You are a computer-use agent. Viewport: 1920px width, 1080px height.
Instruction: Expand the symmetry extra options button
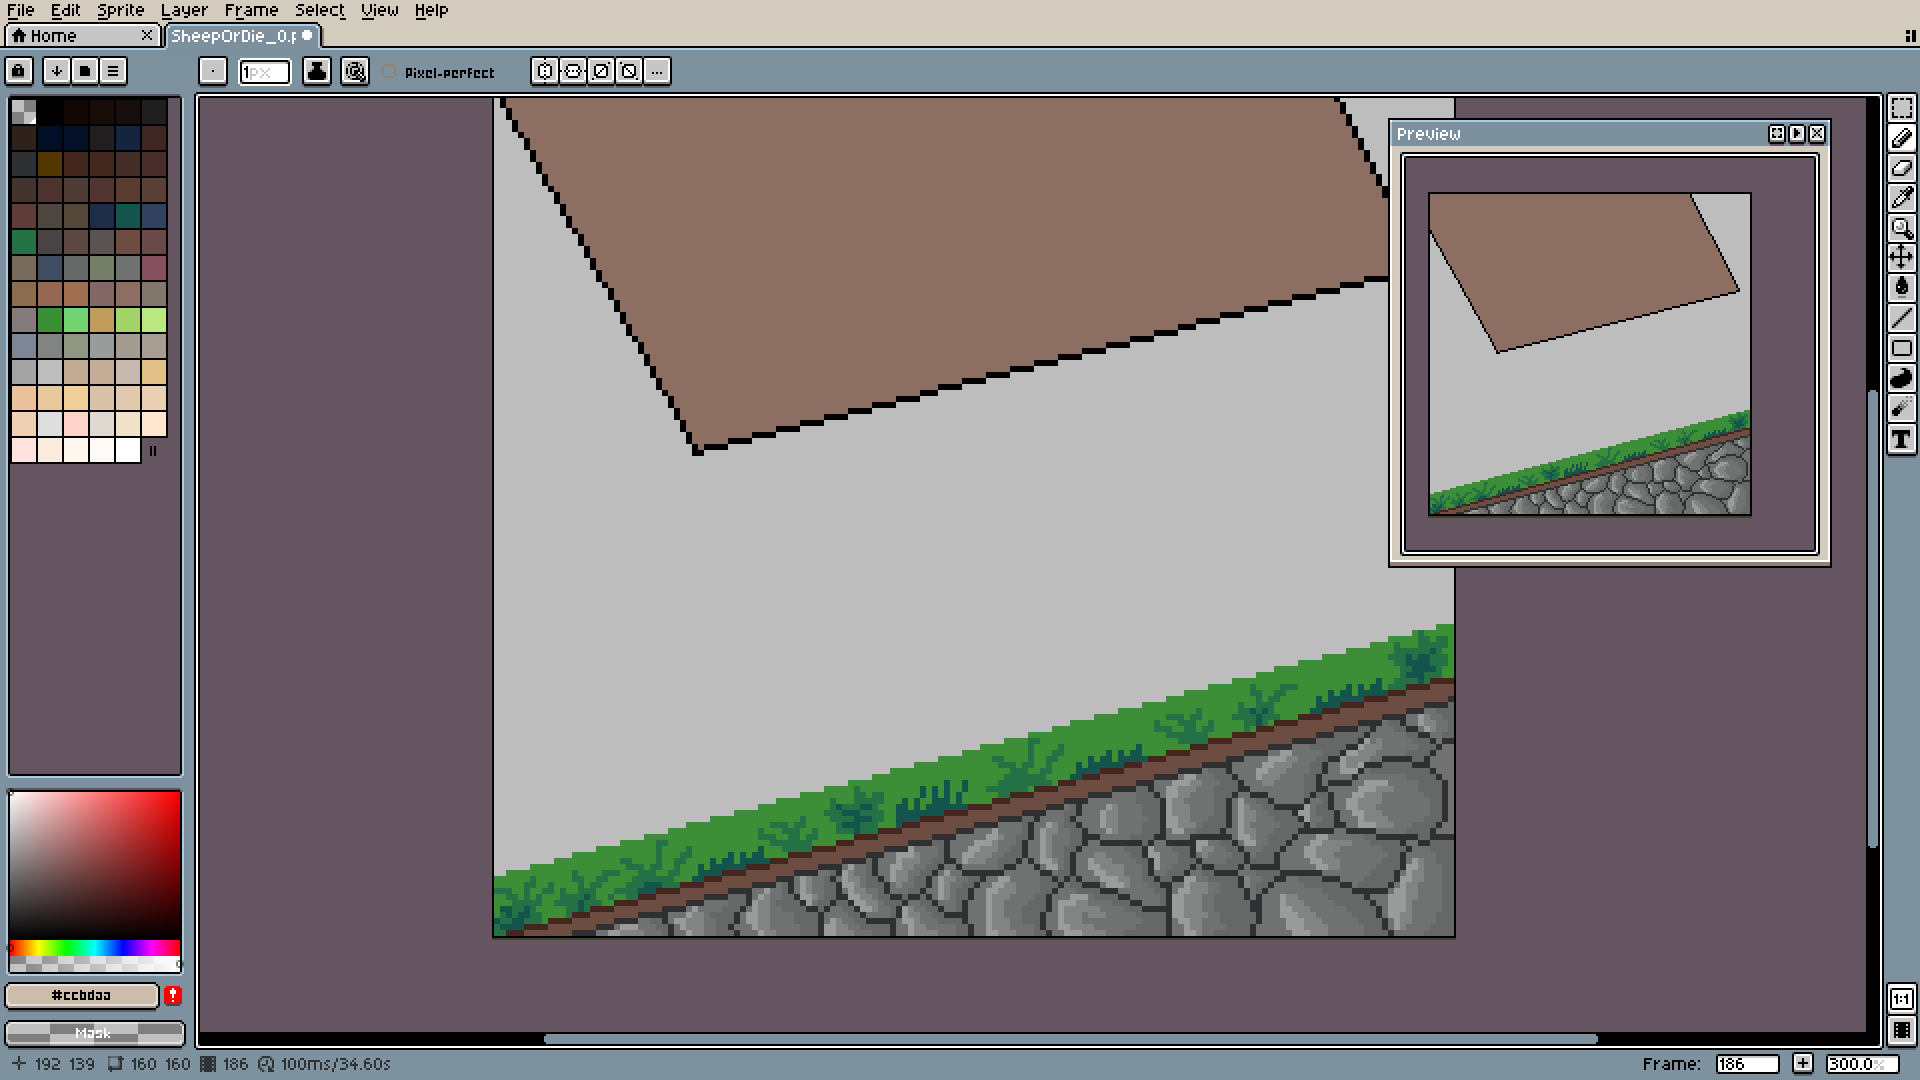click(657, 71)
